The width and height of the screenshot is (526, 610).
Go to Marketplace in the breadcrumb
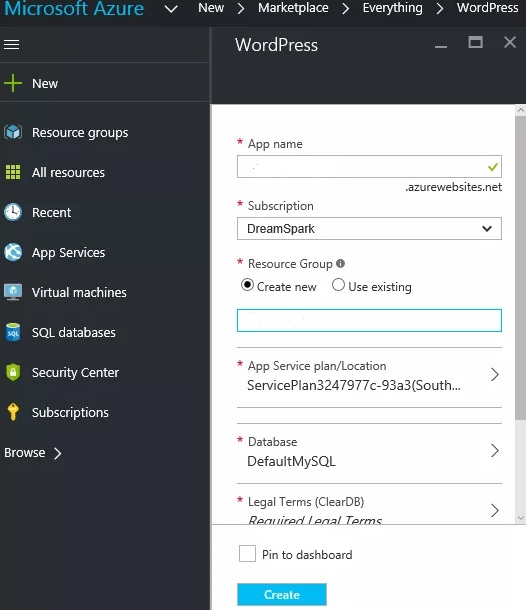(x=293, y=8)
